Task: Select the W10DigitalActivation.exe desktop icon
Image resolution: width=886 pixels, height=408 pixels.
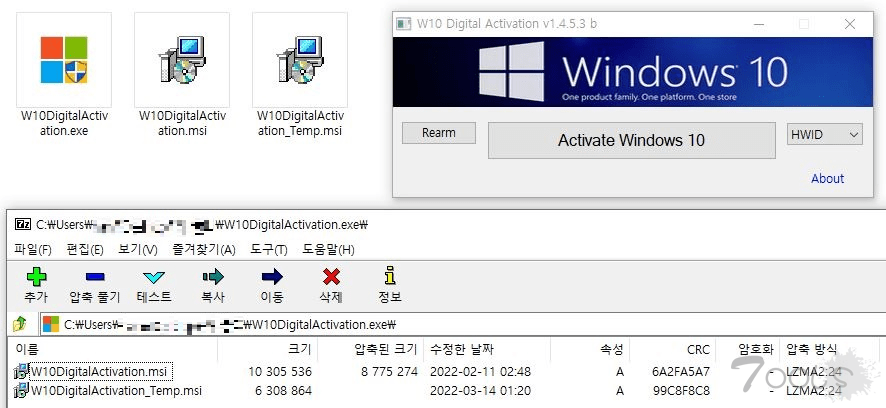Action: [63, 60]
